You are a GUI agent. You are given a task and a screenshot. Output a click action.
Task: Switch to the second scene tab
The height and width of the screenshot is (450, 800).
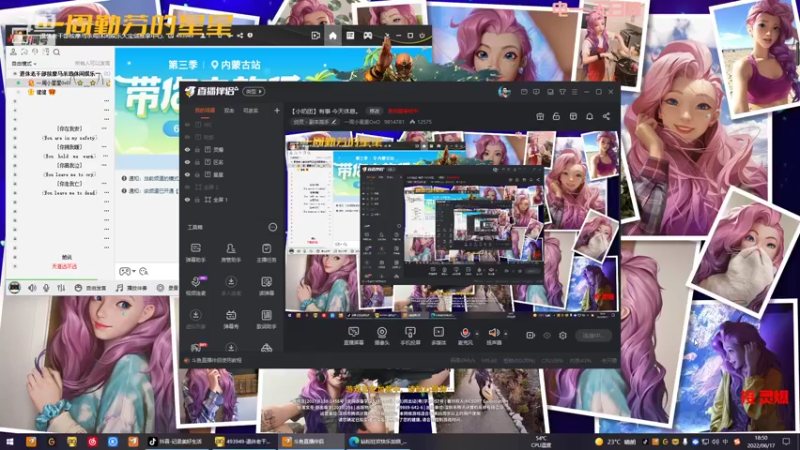[x=229, y=110]
